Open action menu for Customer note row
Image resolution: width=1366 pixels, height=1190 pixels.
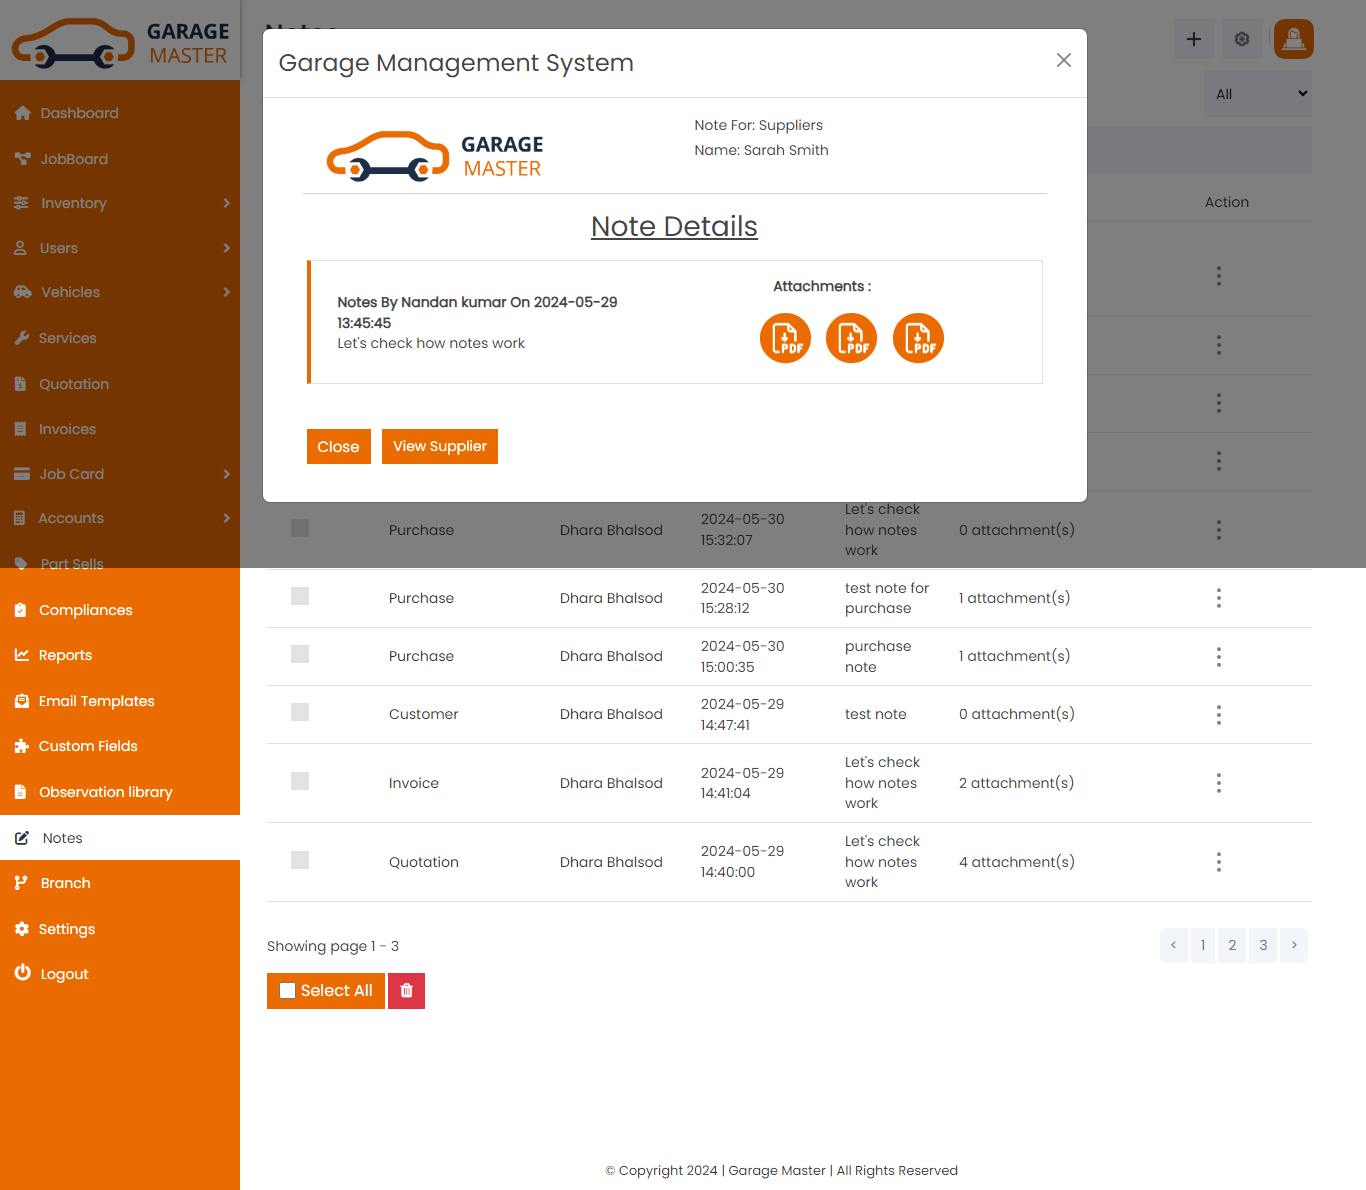pyautogui.click(x=1218, y=715)
